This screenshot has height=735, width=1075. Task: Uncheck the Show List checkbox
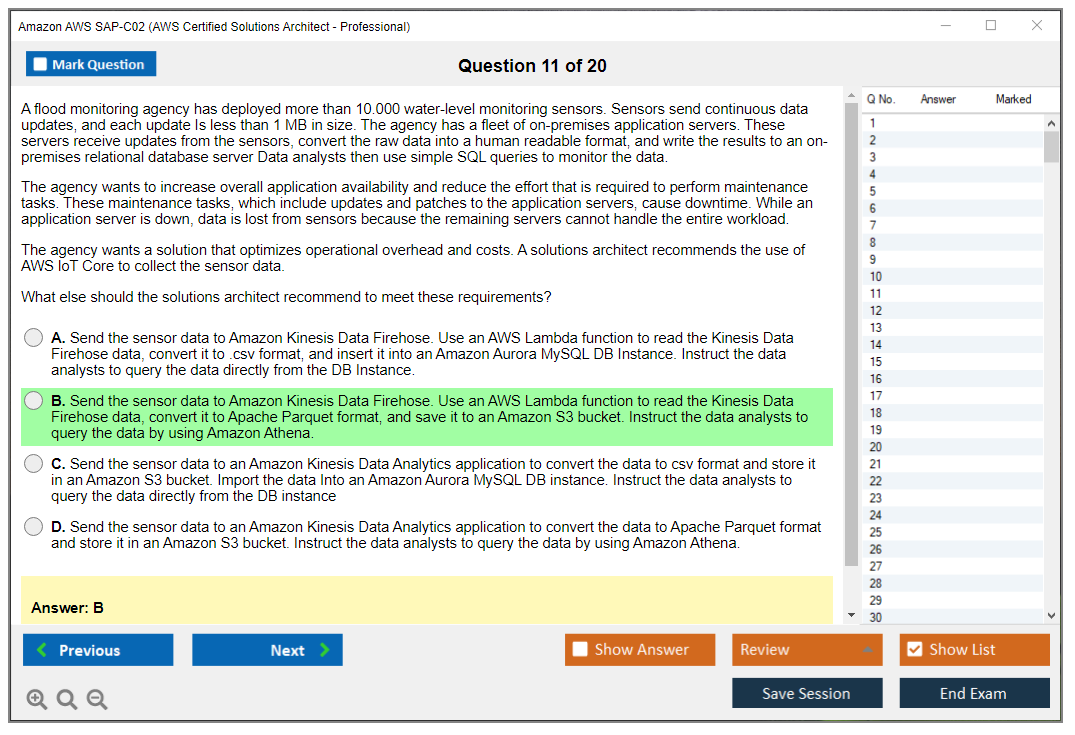click(914, 650)
